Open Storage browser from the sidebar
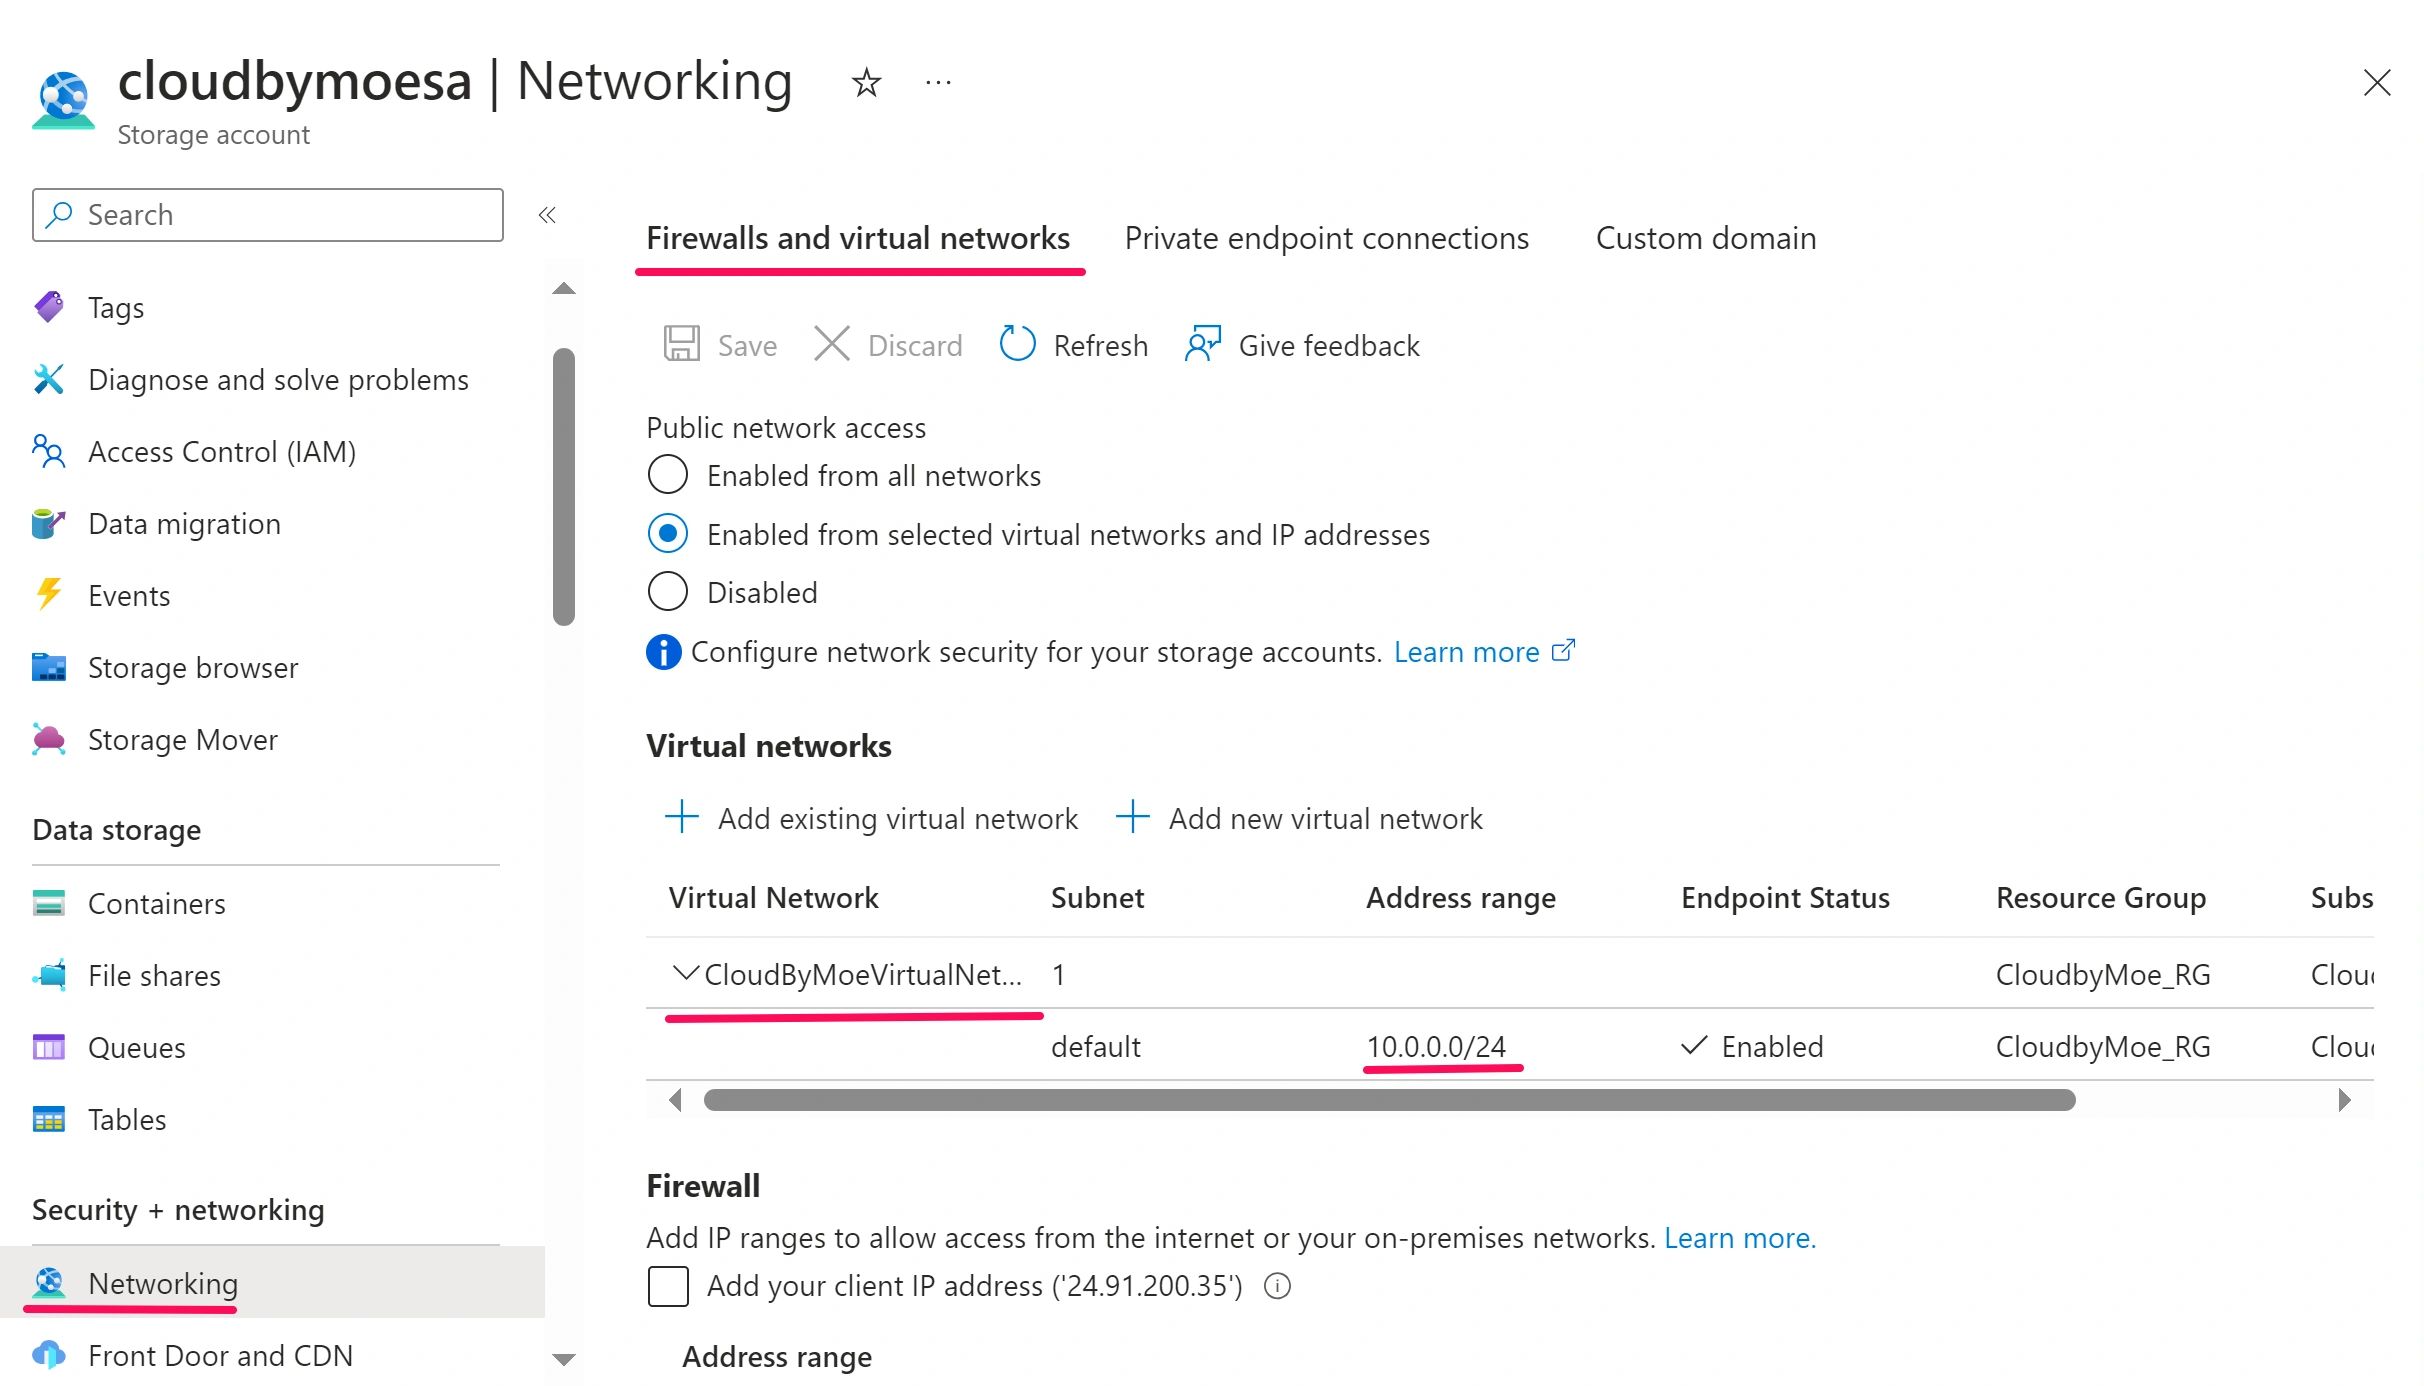The width and height of the screenshot is (2424, 1386). [193, 667]
